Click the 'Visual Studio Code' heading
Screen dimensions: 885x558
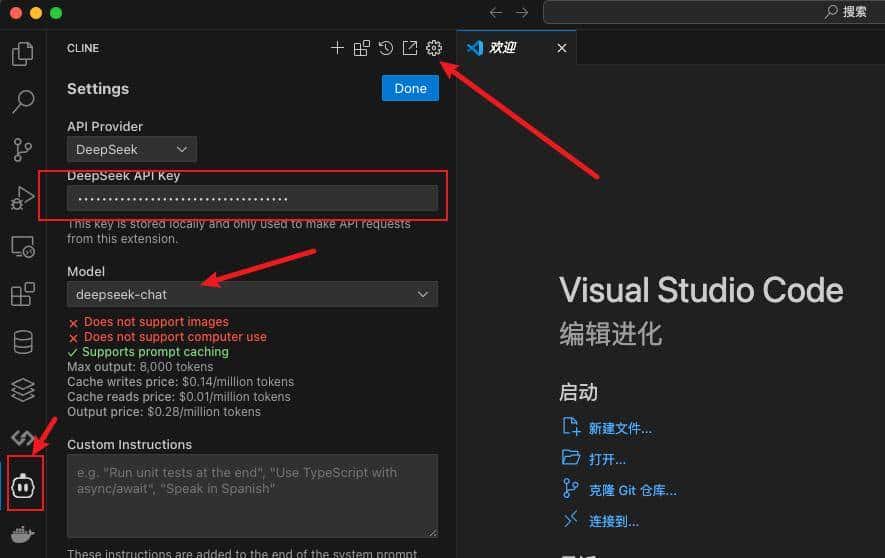(x=701, y=290)
